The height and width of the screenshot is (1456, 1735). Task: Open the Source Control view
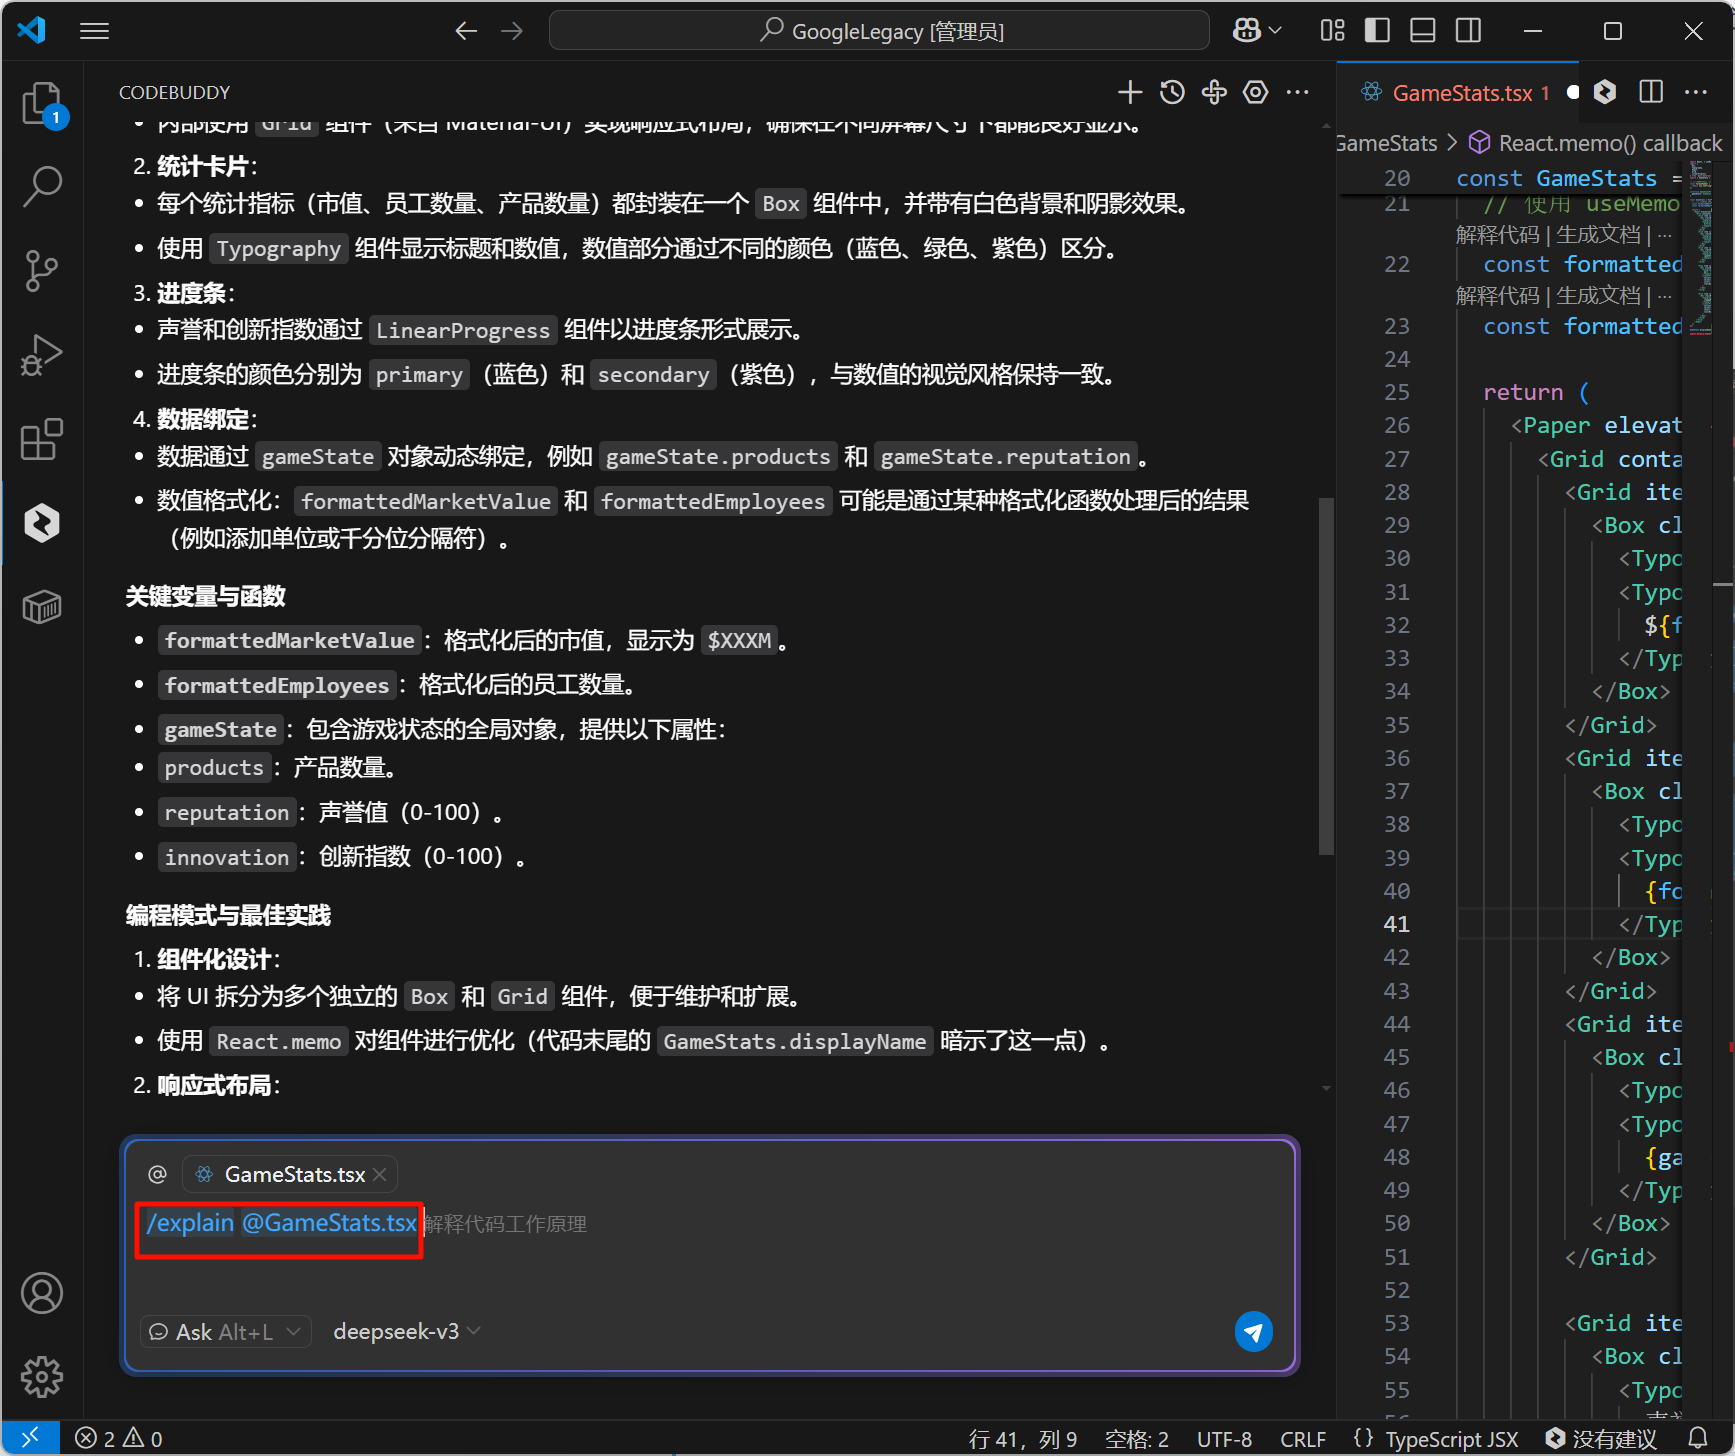click(x=41, y=270)
